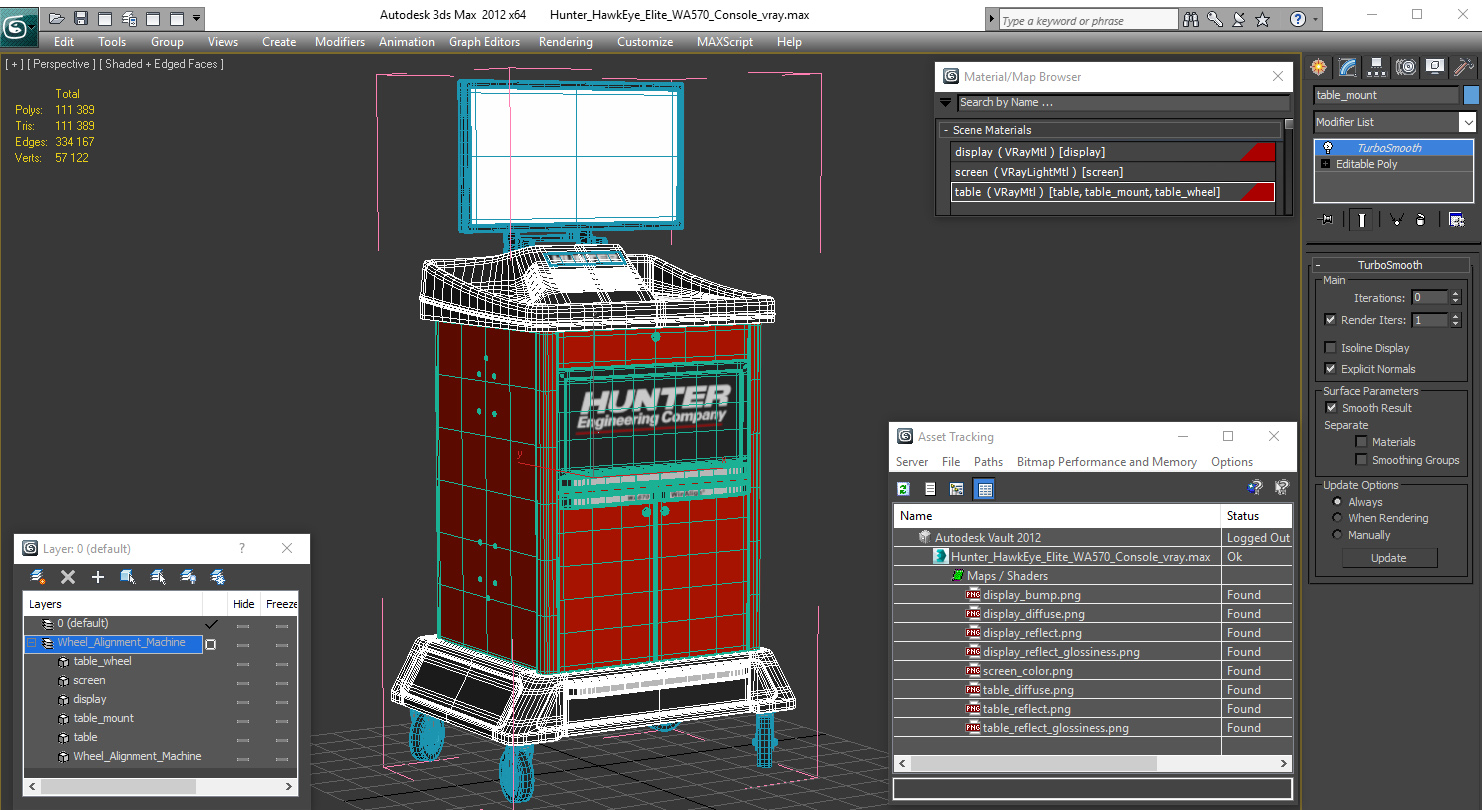Screen dimensions: 1482x810
Task: Click the Communication Center satellite icon
Action: click(x=1238, y=19)
